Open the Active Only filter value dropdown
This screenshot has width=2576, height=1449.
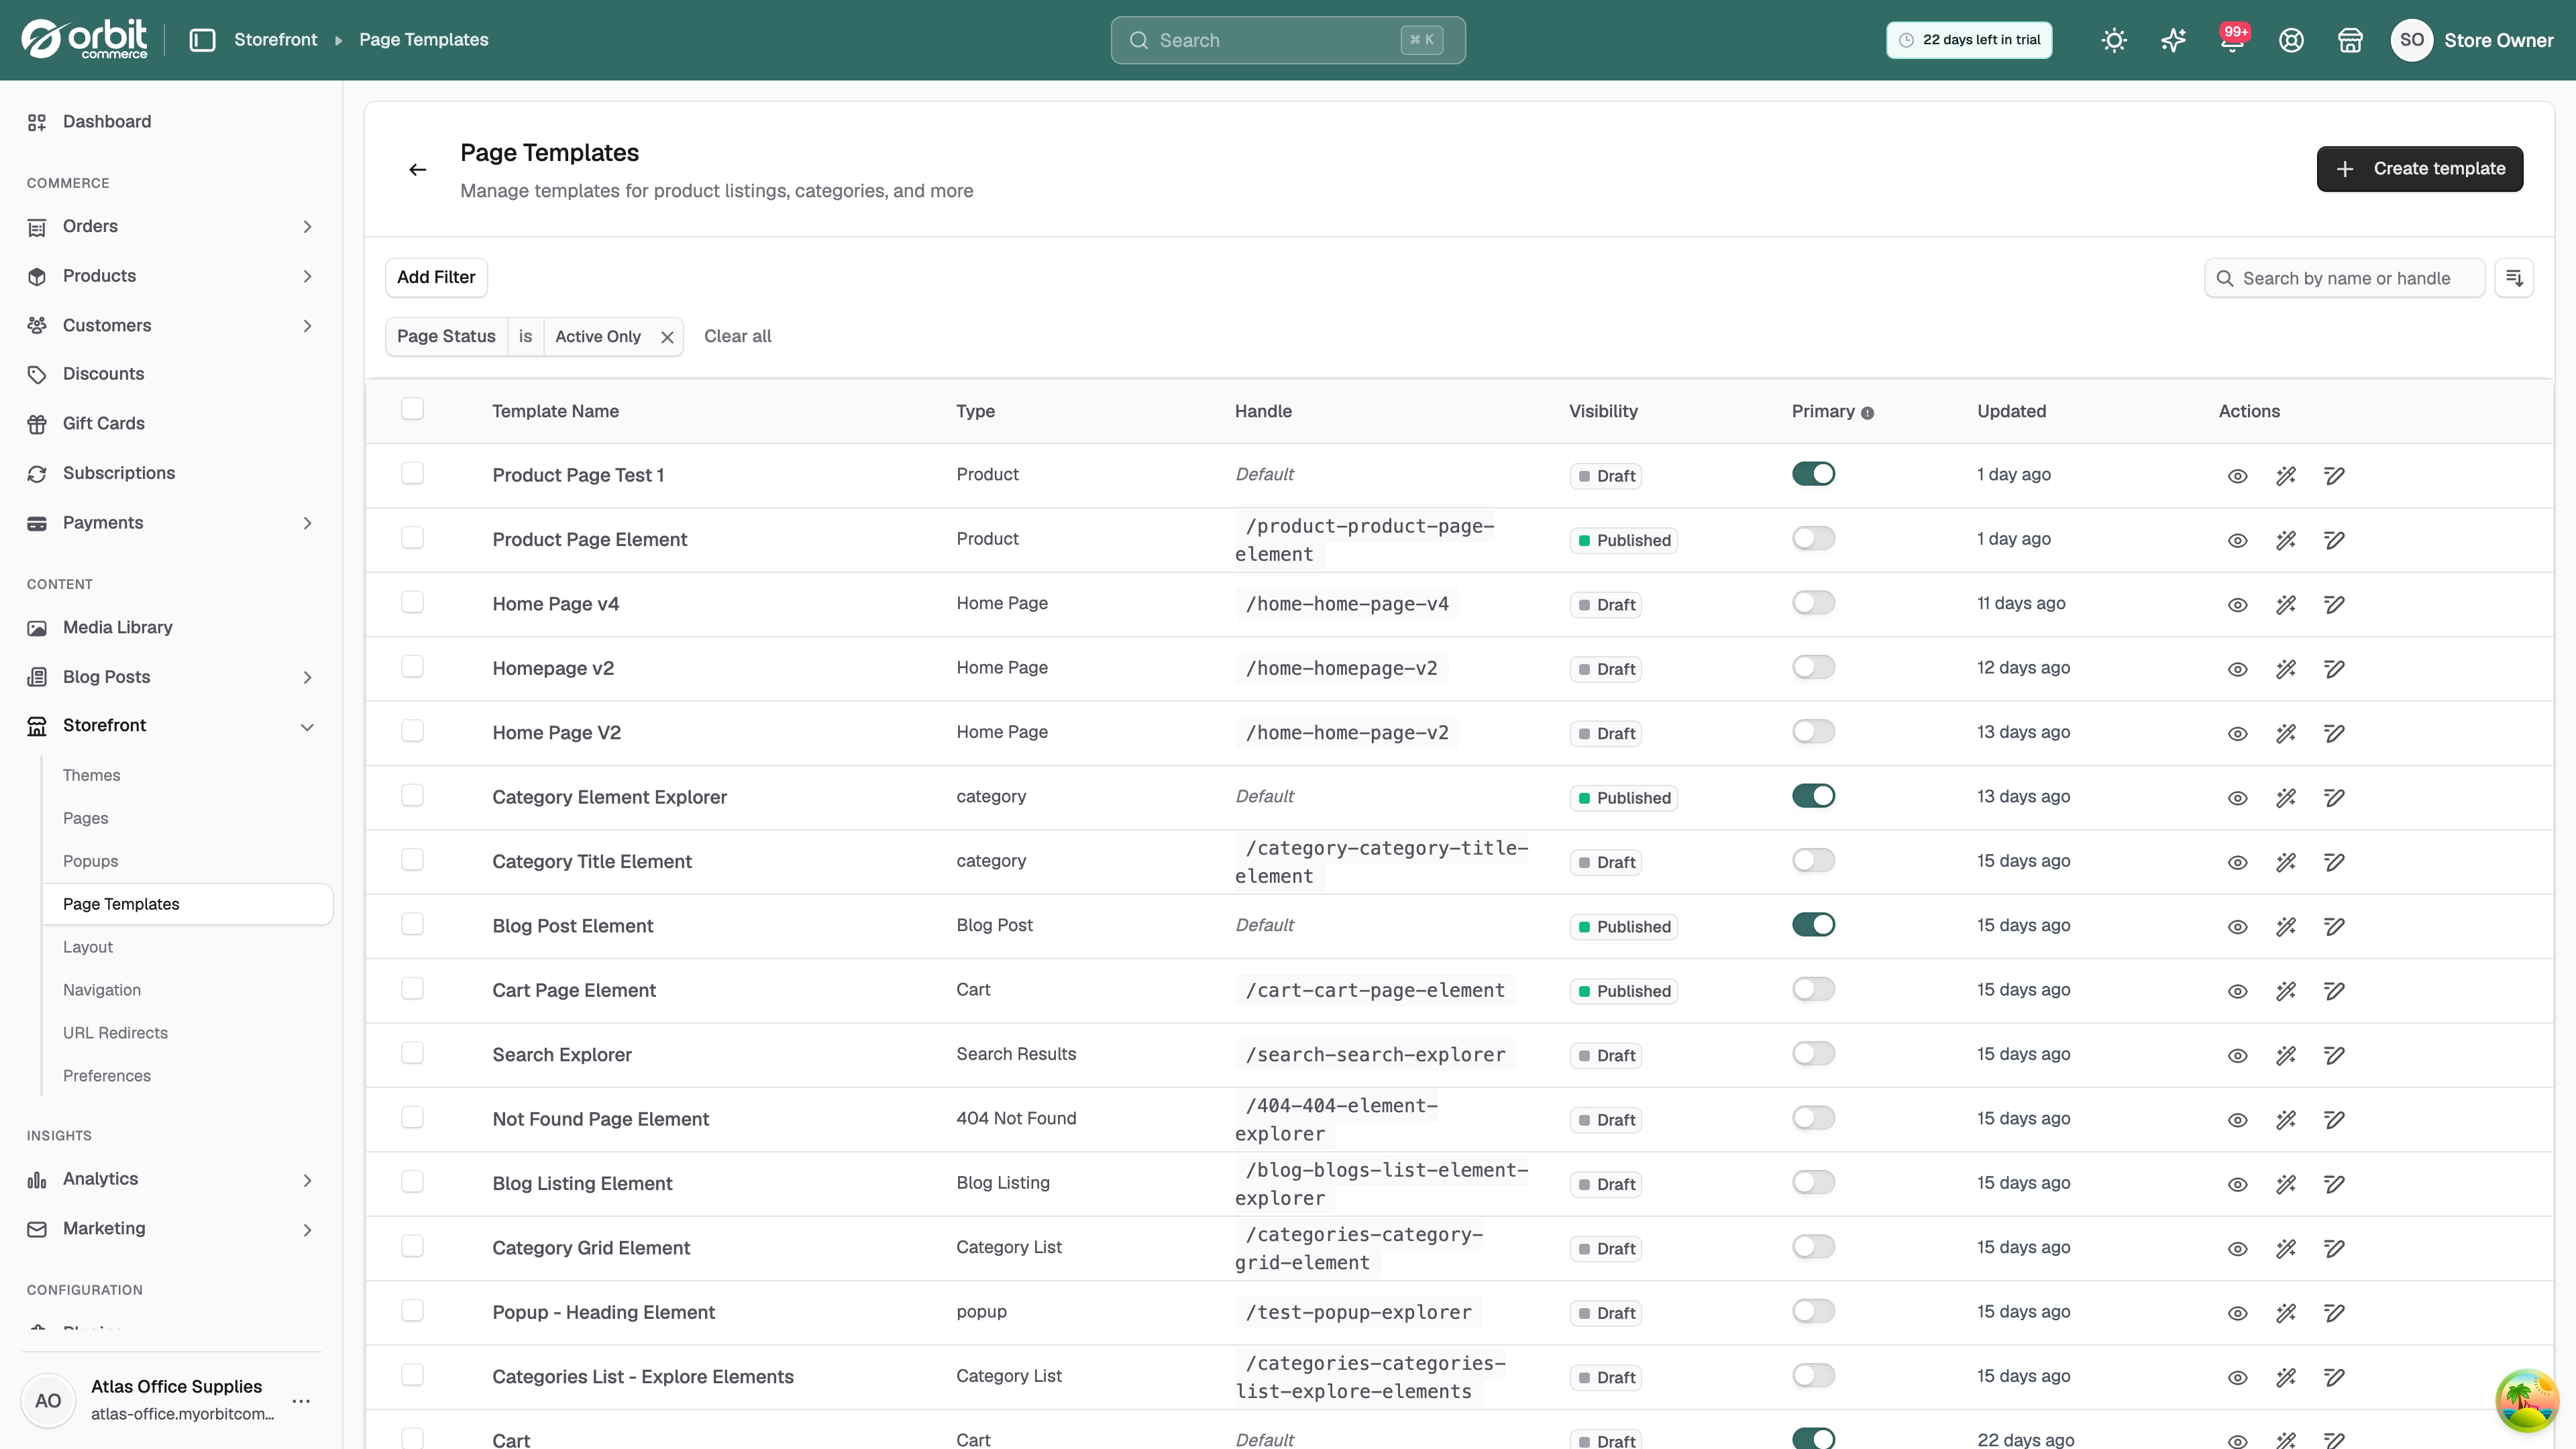(597, 337)
